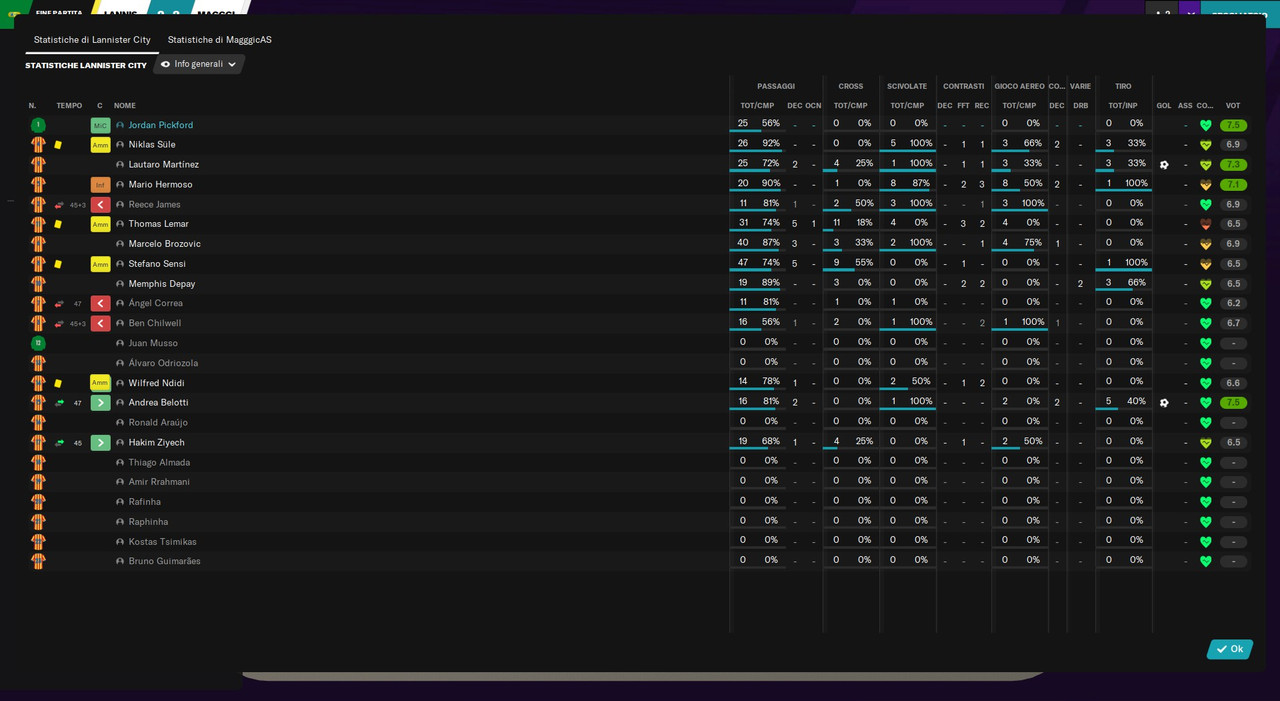Sort by the NOME column header
This screenshot has width=1280, height=701.
(x=125, y=106)
